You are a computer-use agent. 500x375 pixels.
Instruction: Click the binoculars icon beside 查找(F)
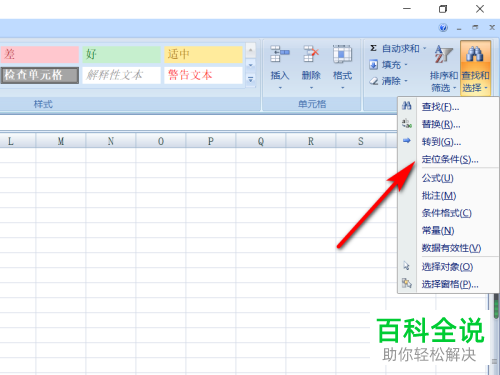tap(407, 106)
